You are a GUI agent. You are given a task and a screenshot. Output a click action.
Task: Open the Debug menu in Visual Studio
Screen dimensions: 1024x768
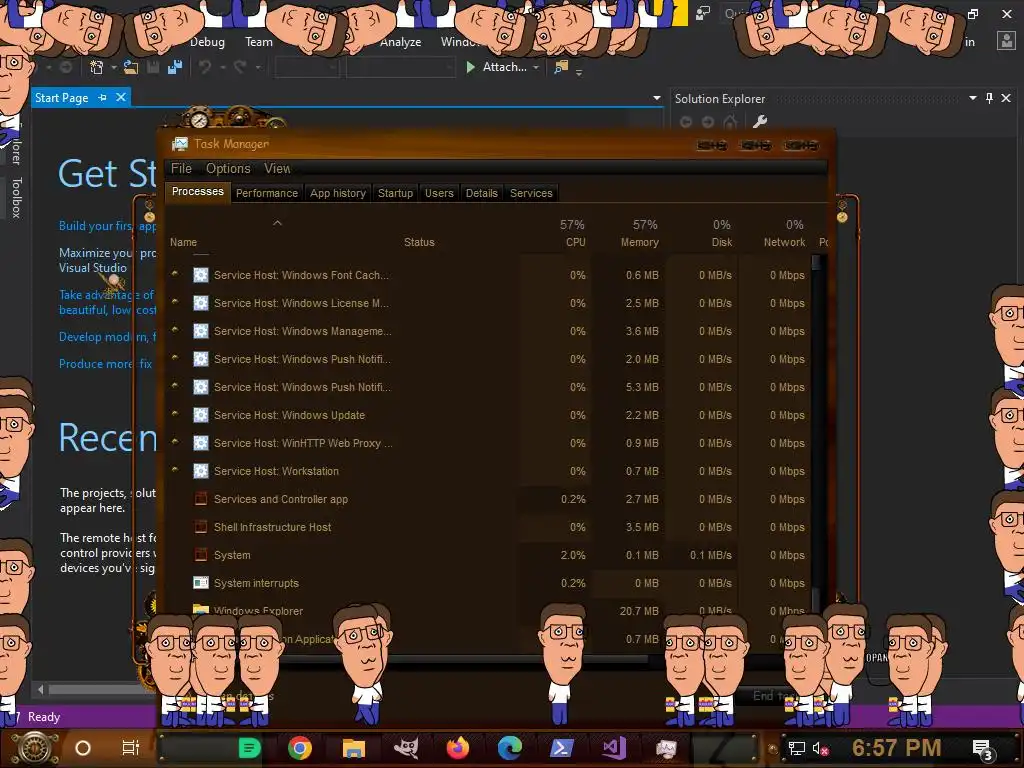207,42
